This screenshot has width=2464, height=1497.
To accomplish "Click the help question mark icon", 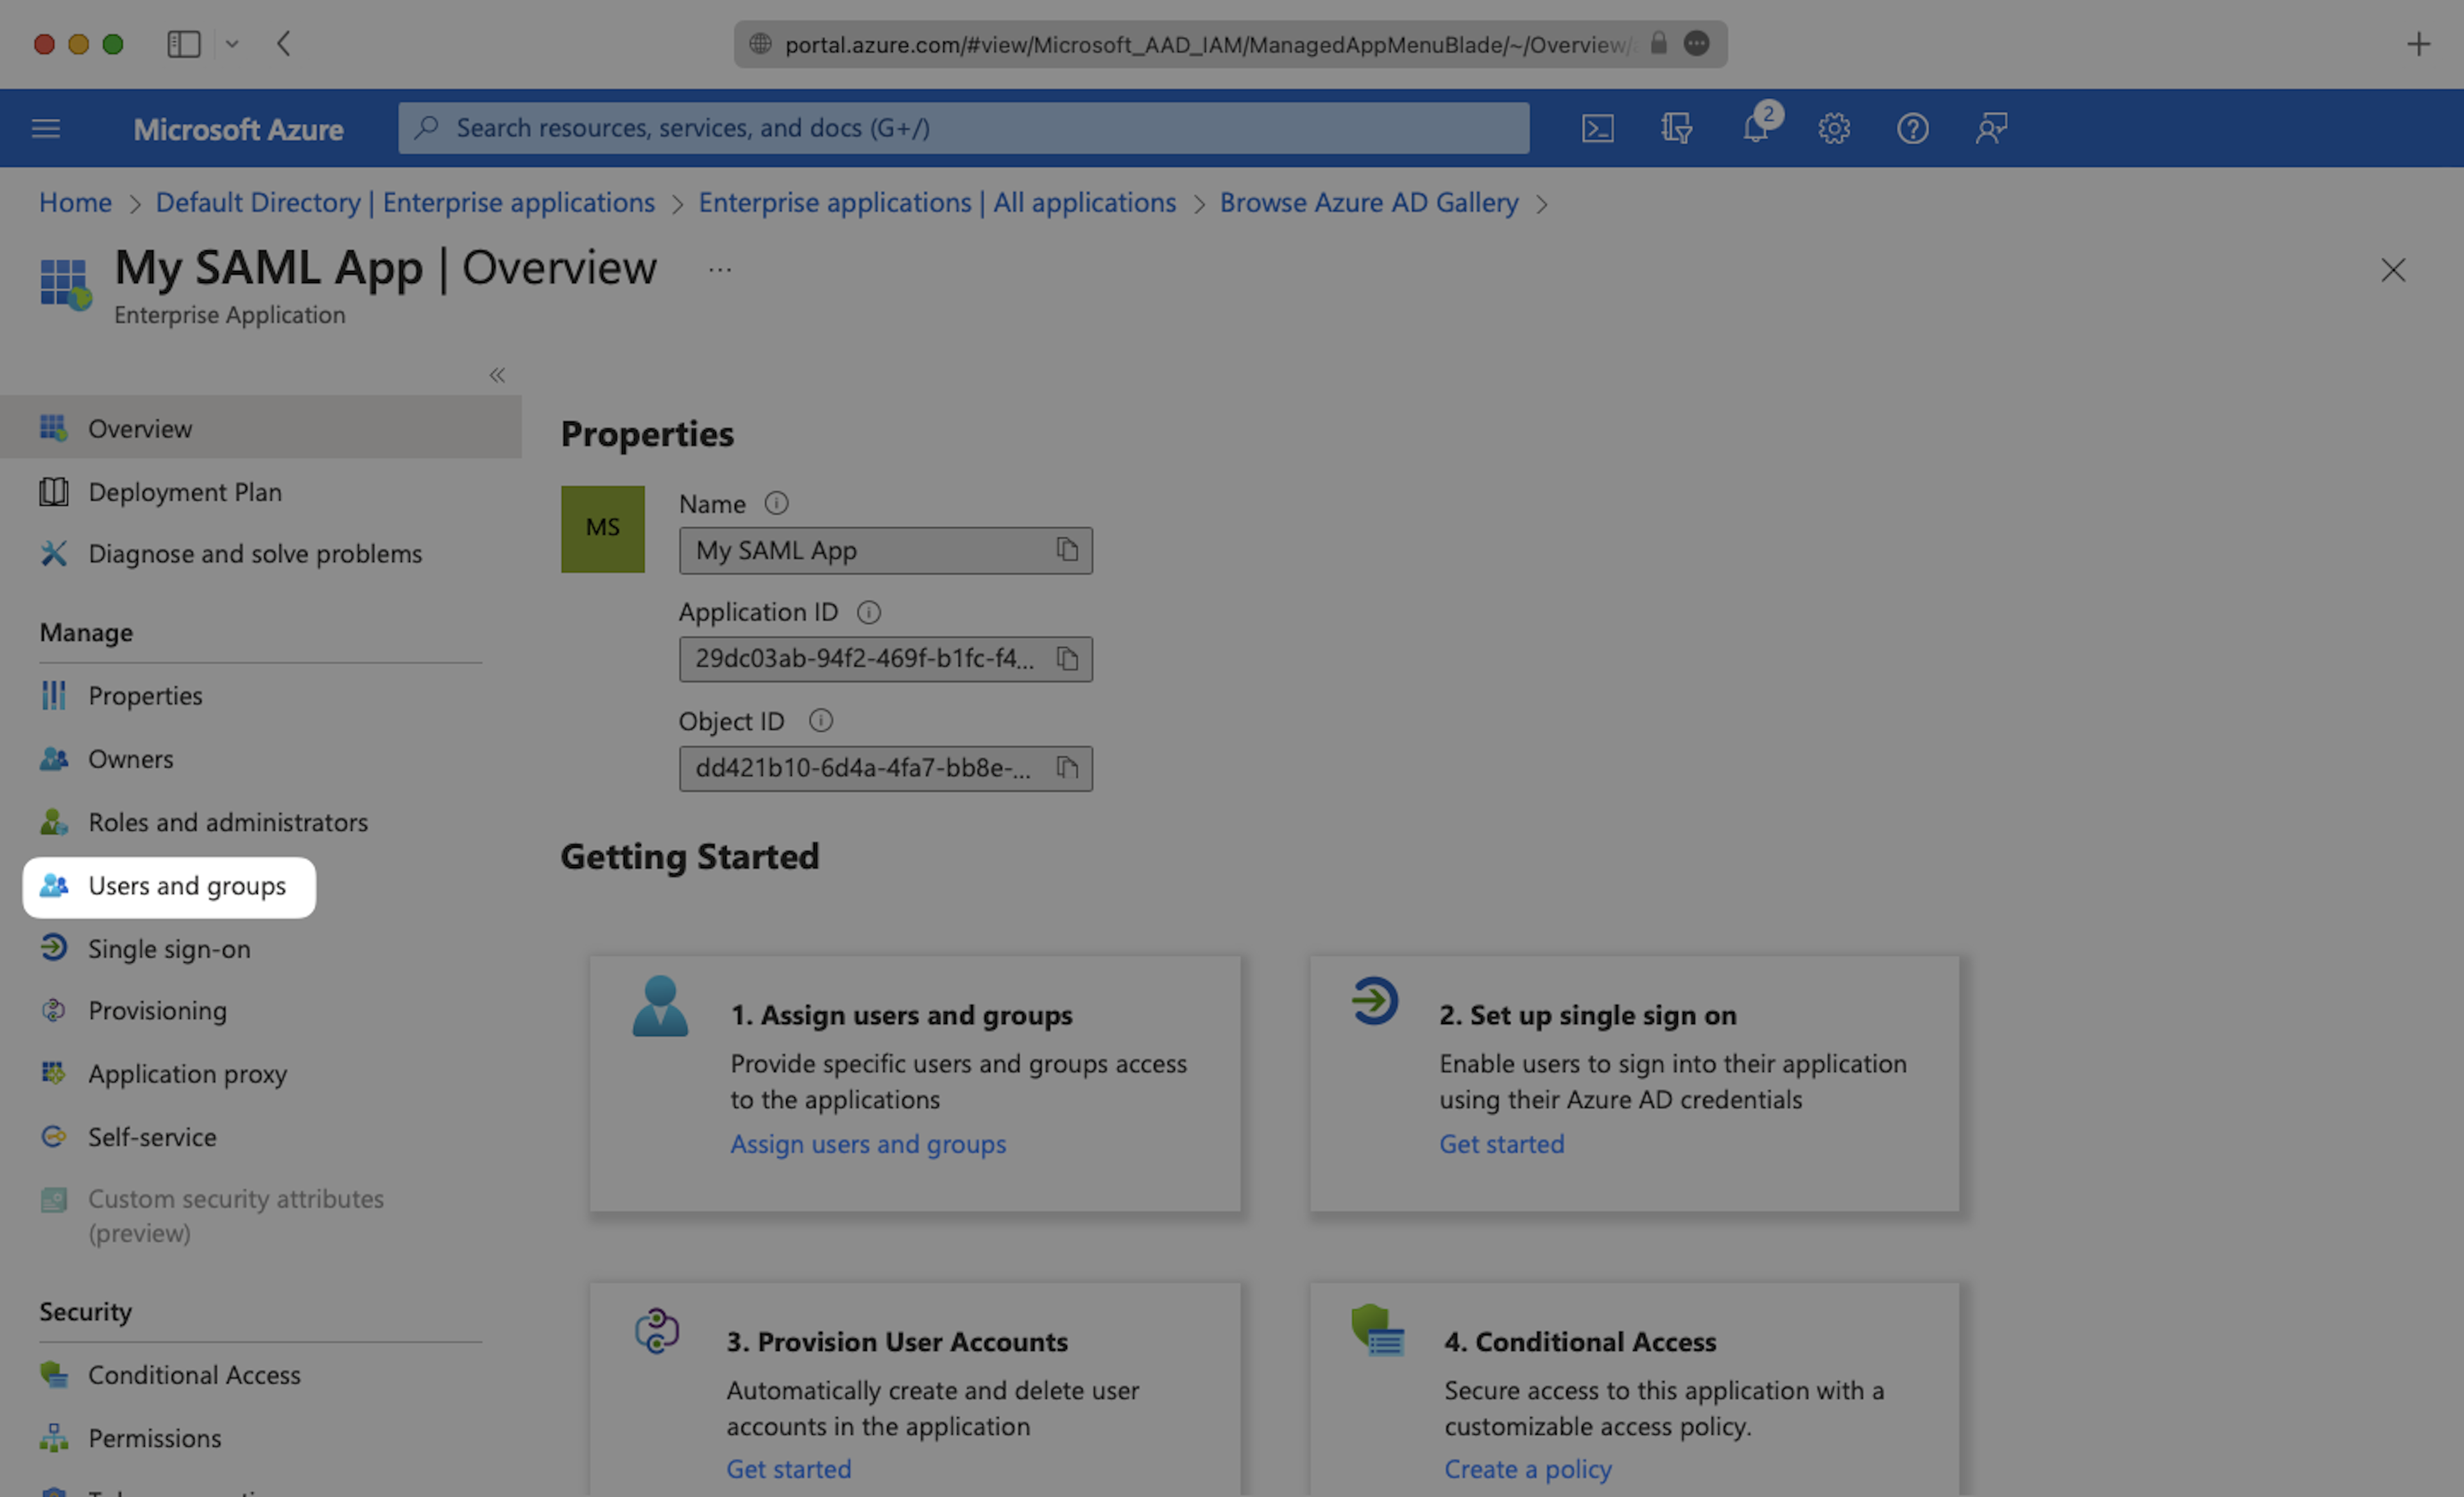I will tap(1912, 128).
